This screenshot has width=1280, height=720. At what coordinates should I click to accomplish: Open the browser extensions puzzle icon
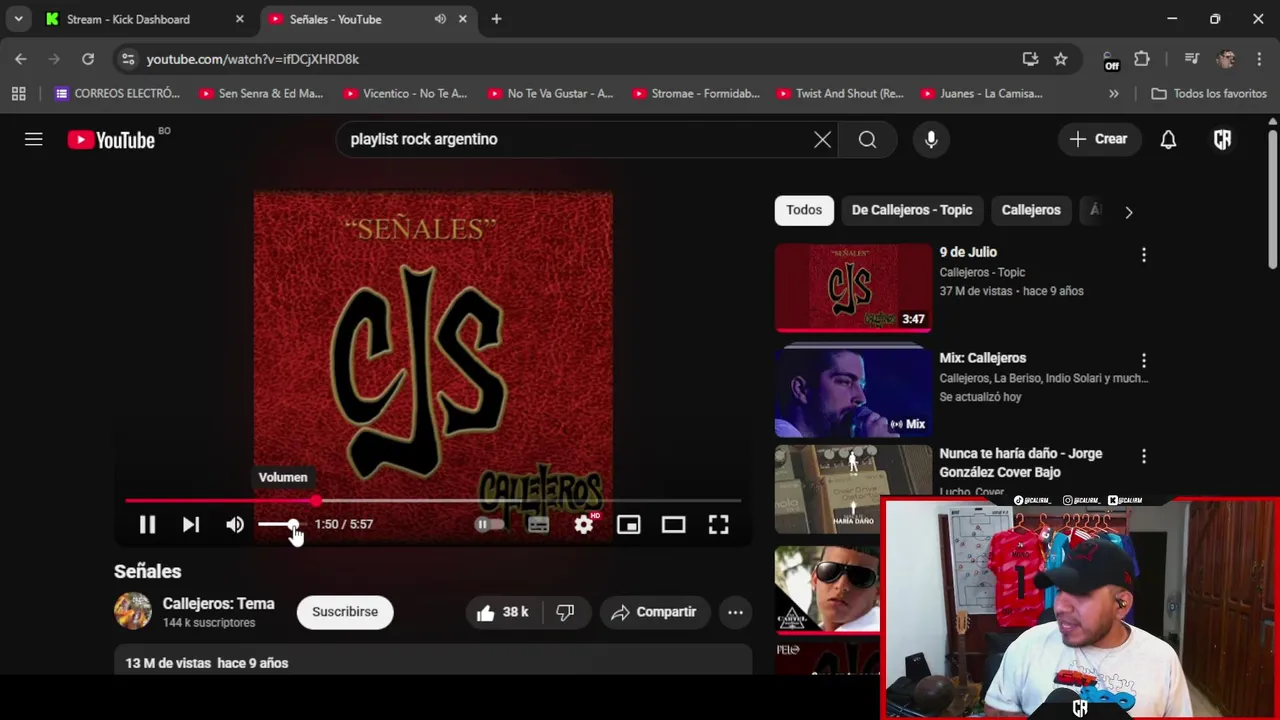pos(1142,59)
